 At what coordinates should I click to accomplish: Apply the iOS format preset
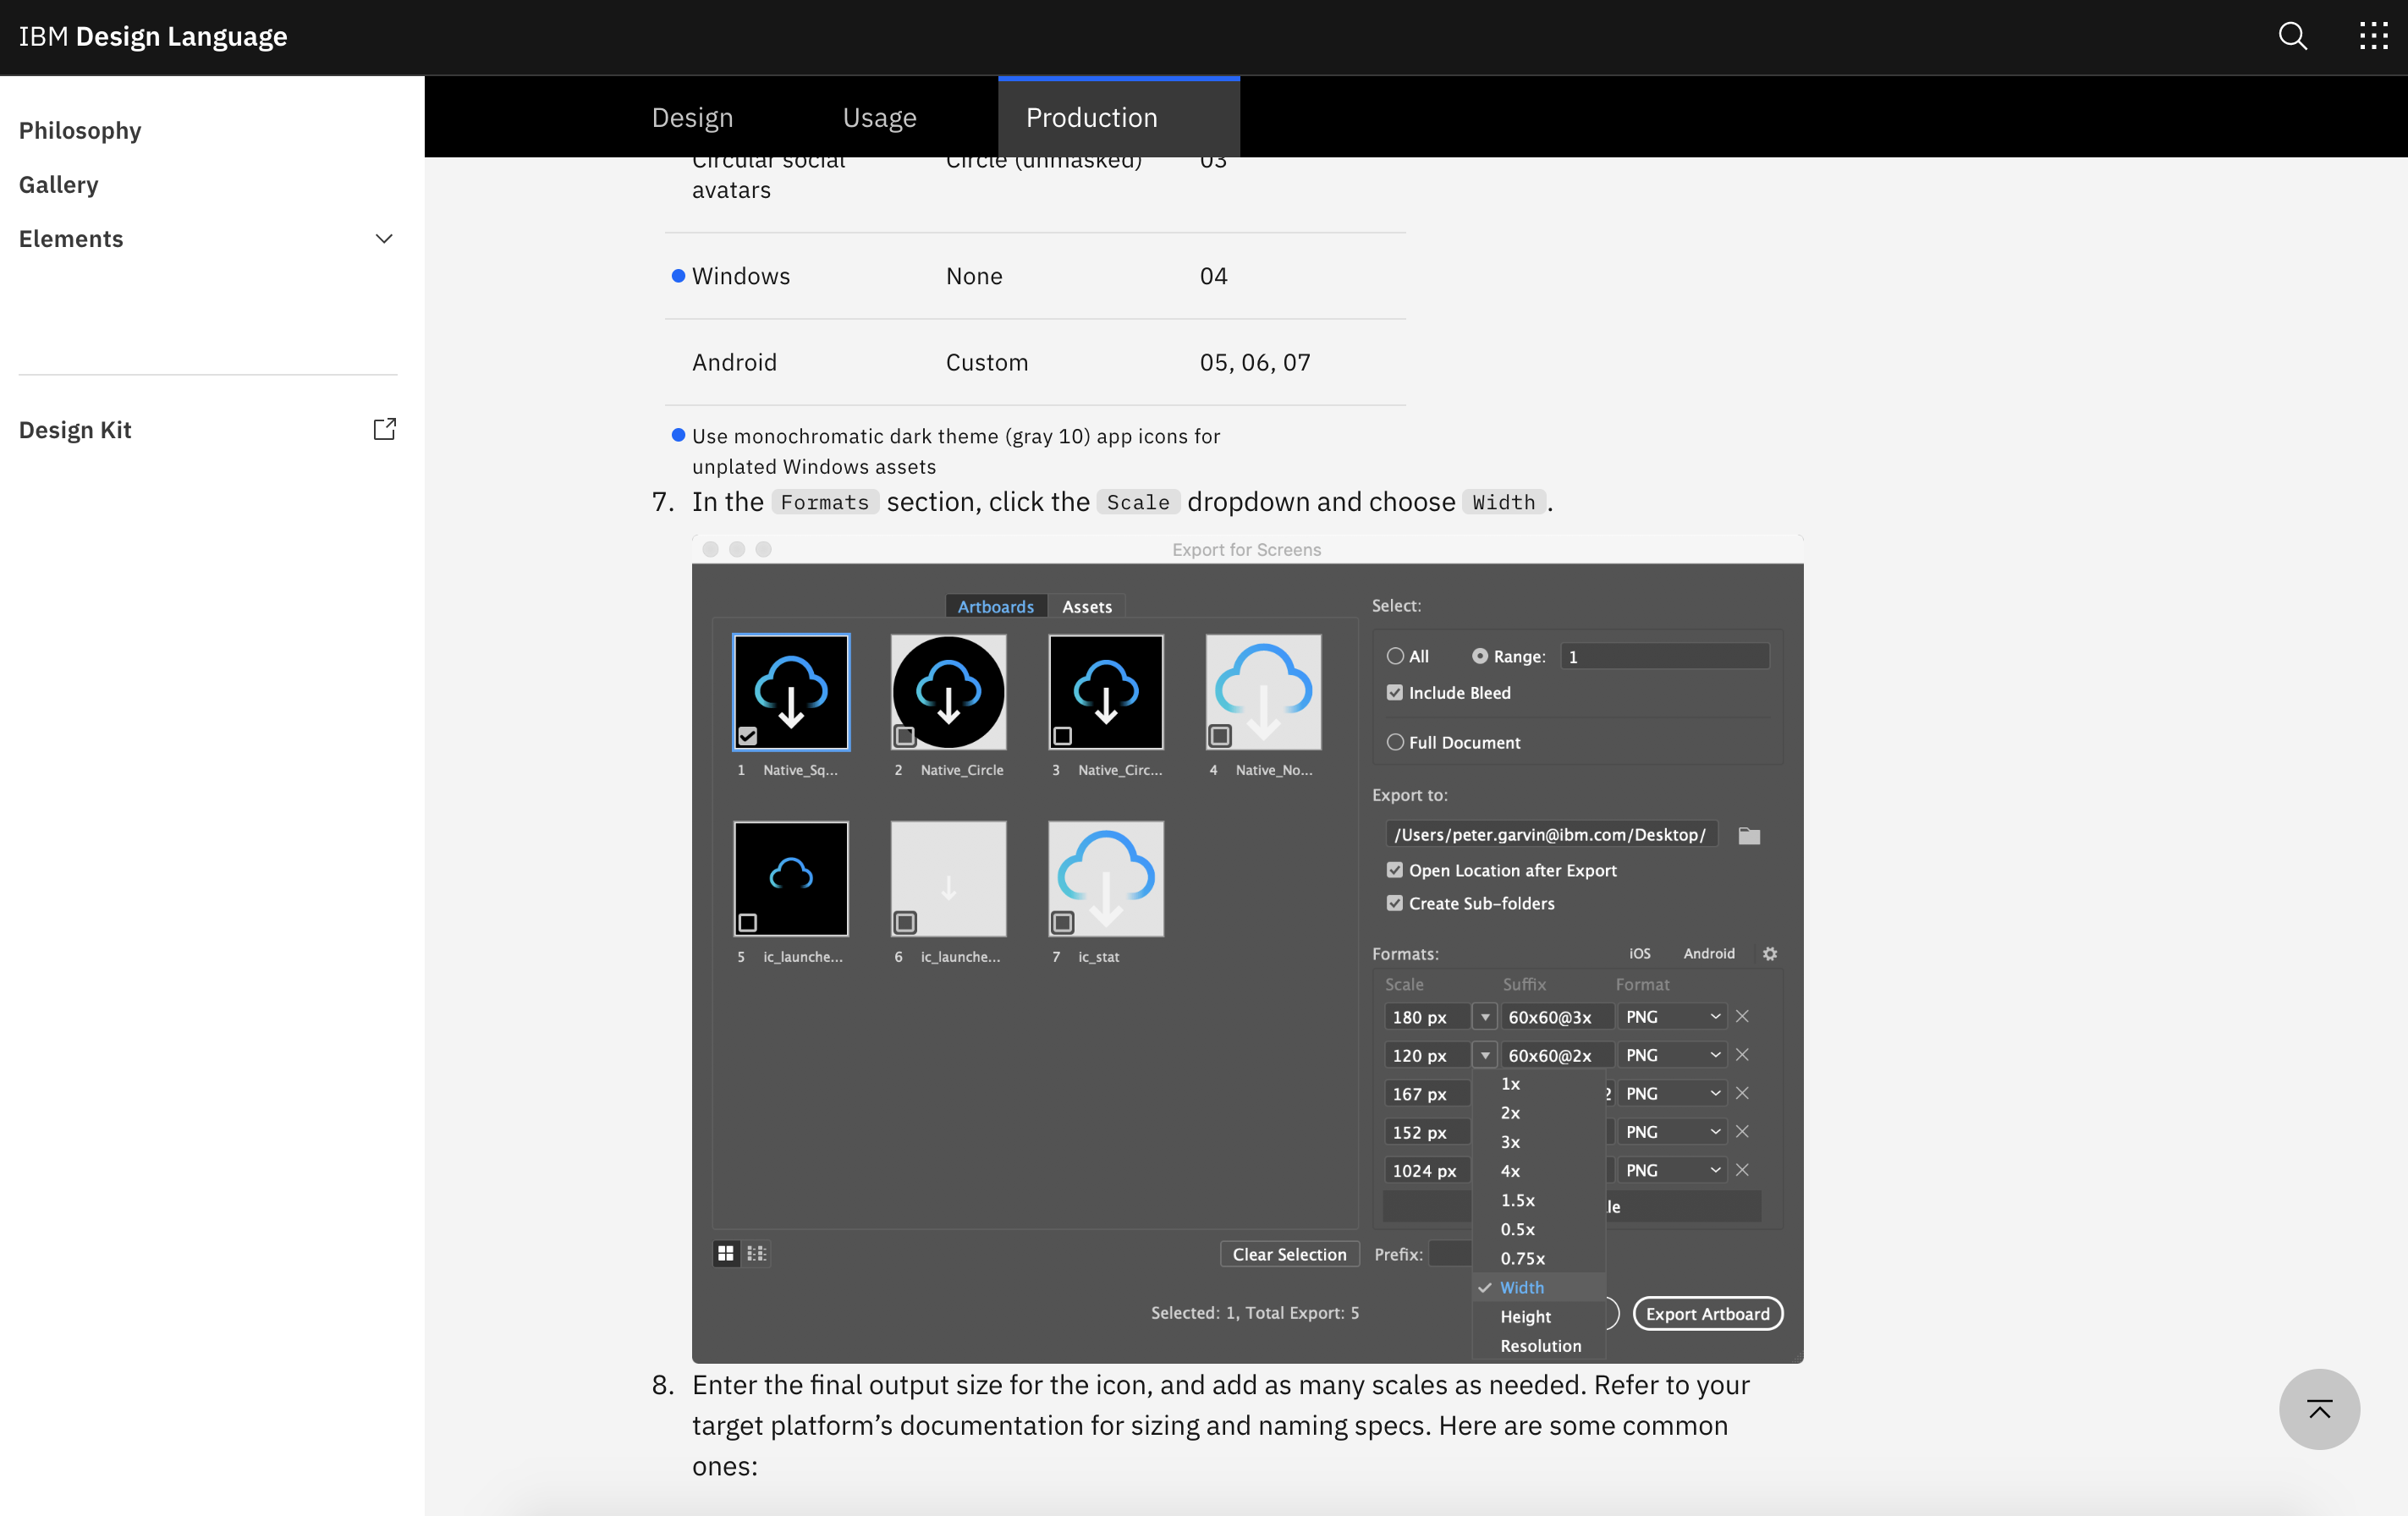point(1640,954)
